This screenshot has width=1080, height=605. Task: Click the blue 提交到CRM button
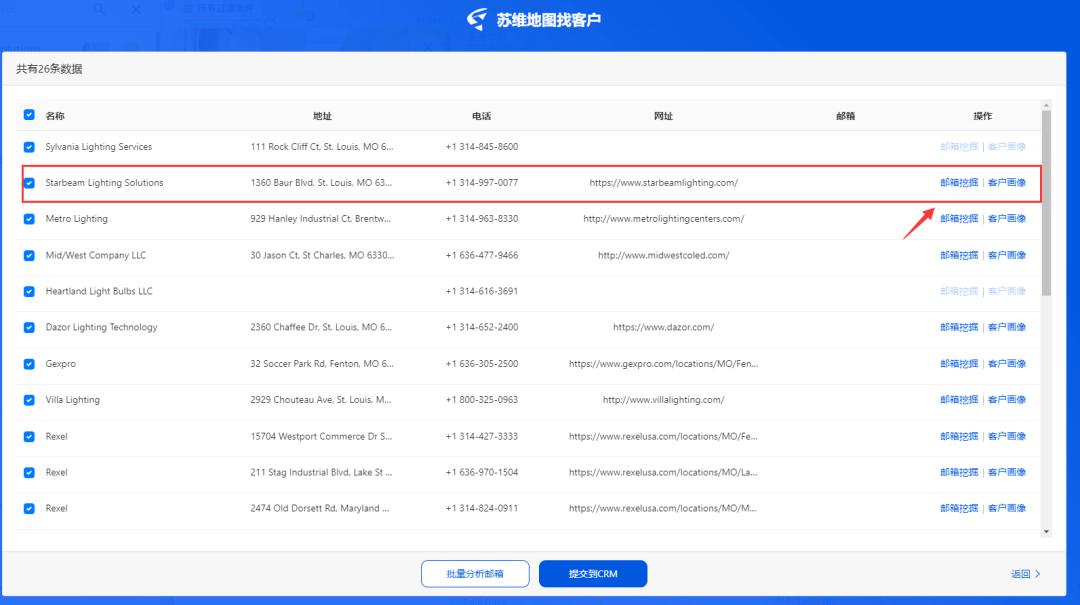[x=592, y=573]
